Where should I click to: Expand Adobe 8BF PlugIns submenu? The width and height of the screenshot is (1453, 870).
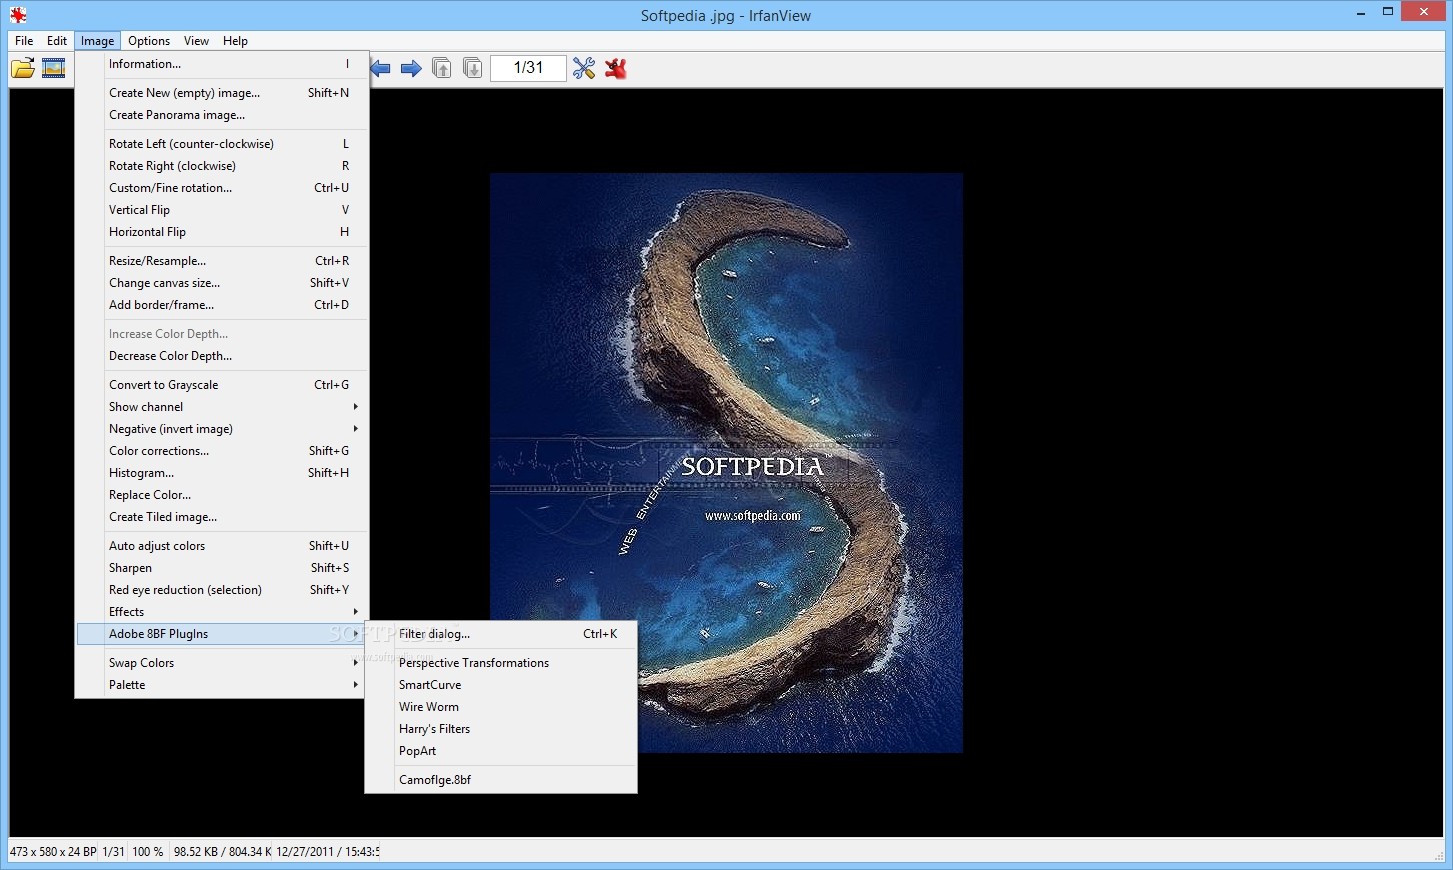pyautogui.click(x=222, y=634)
